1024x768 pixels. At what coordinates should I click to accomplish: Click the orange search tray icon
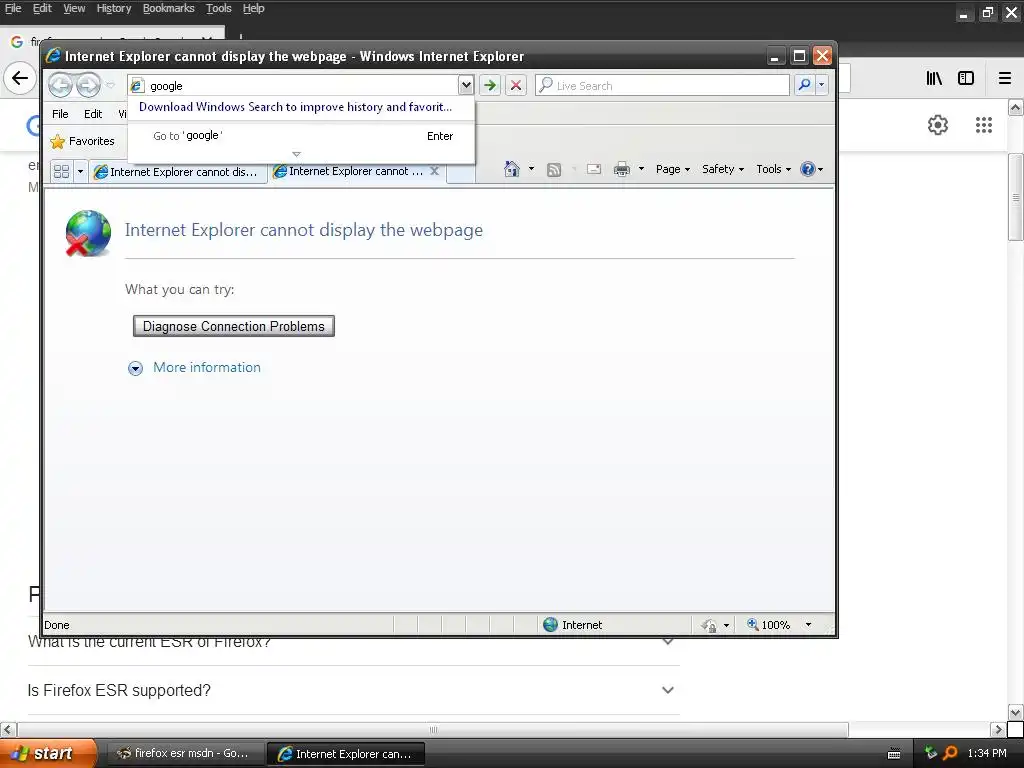(950, 753)
